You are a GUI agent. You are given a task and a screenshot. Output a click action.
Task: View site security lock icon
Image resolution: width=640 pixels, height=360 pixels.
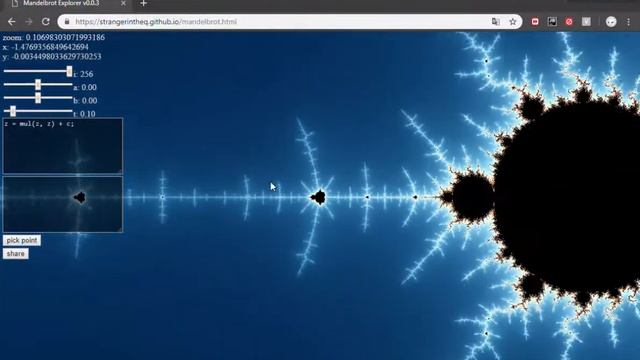click(x=67, y=22)
